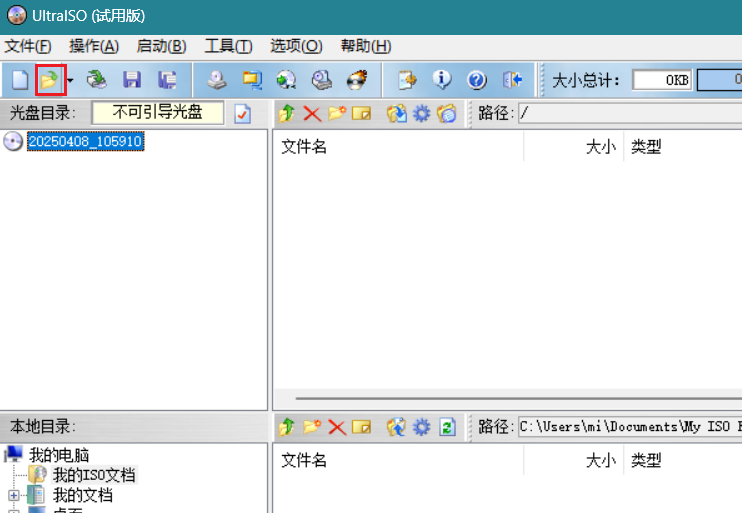Click Up folder icon in disc pane toolbar
Screen dimensions: 742x513
coord(287,114)
